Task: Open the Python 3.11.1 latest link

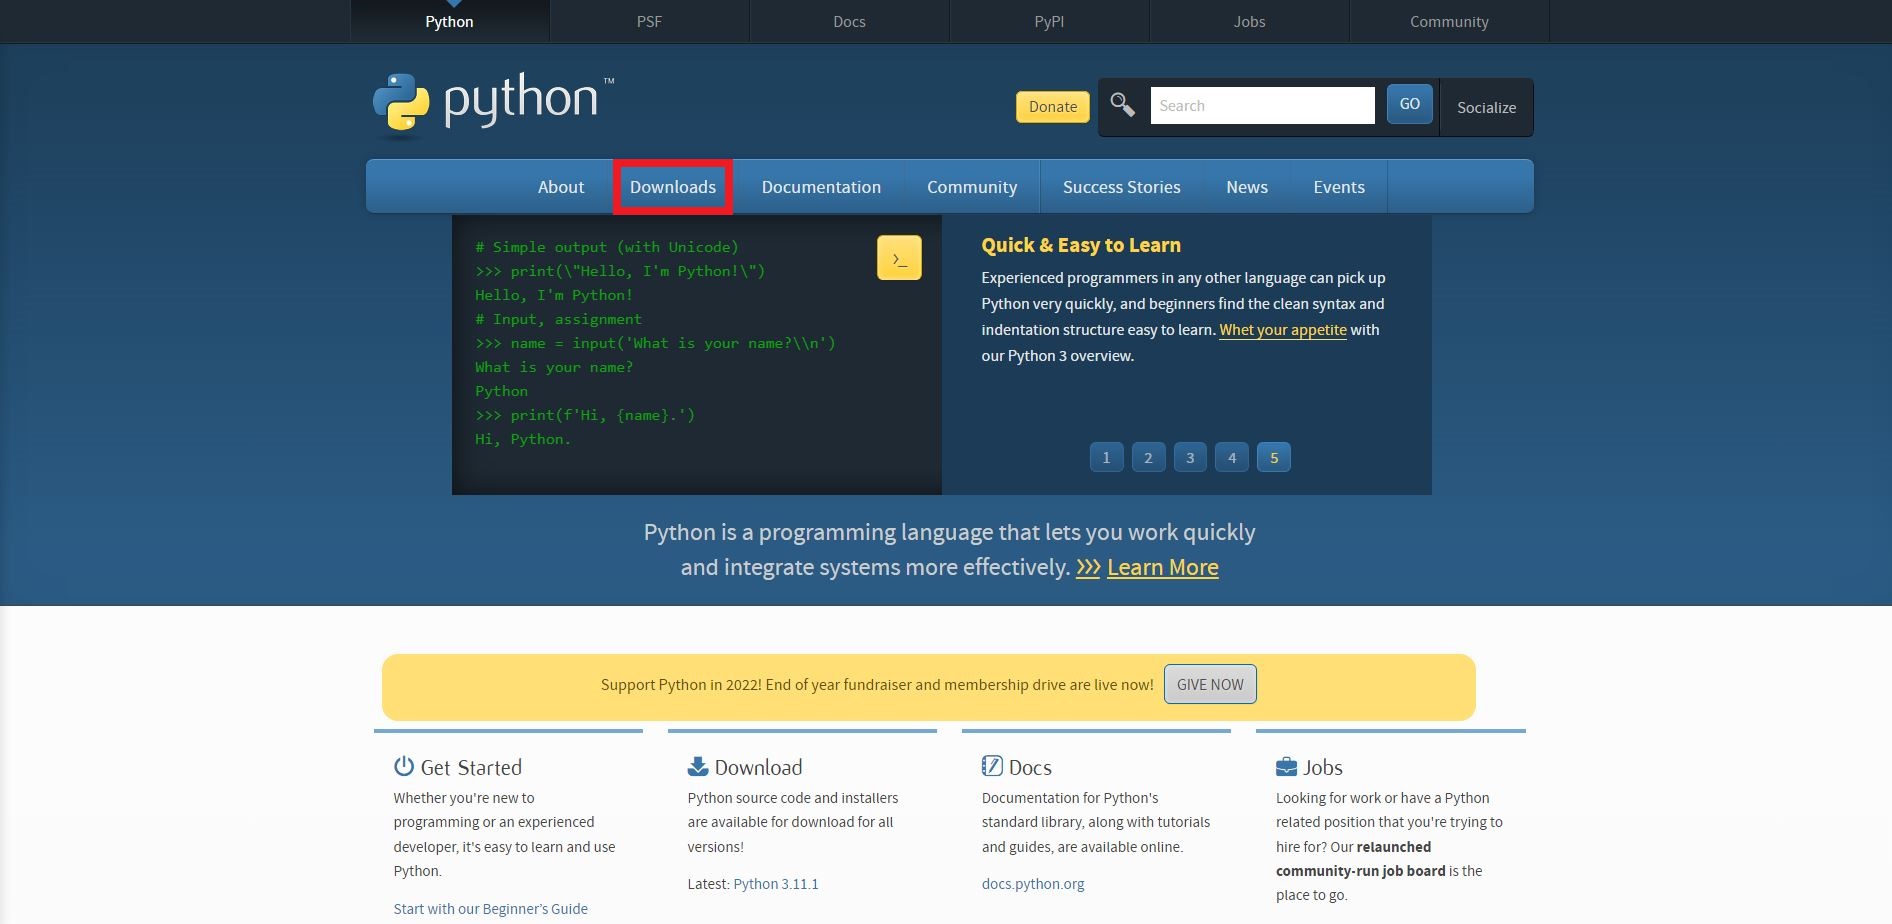Action: (776, 884)
